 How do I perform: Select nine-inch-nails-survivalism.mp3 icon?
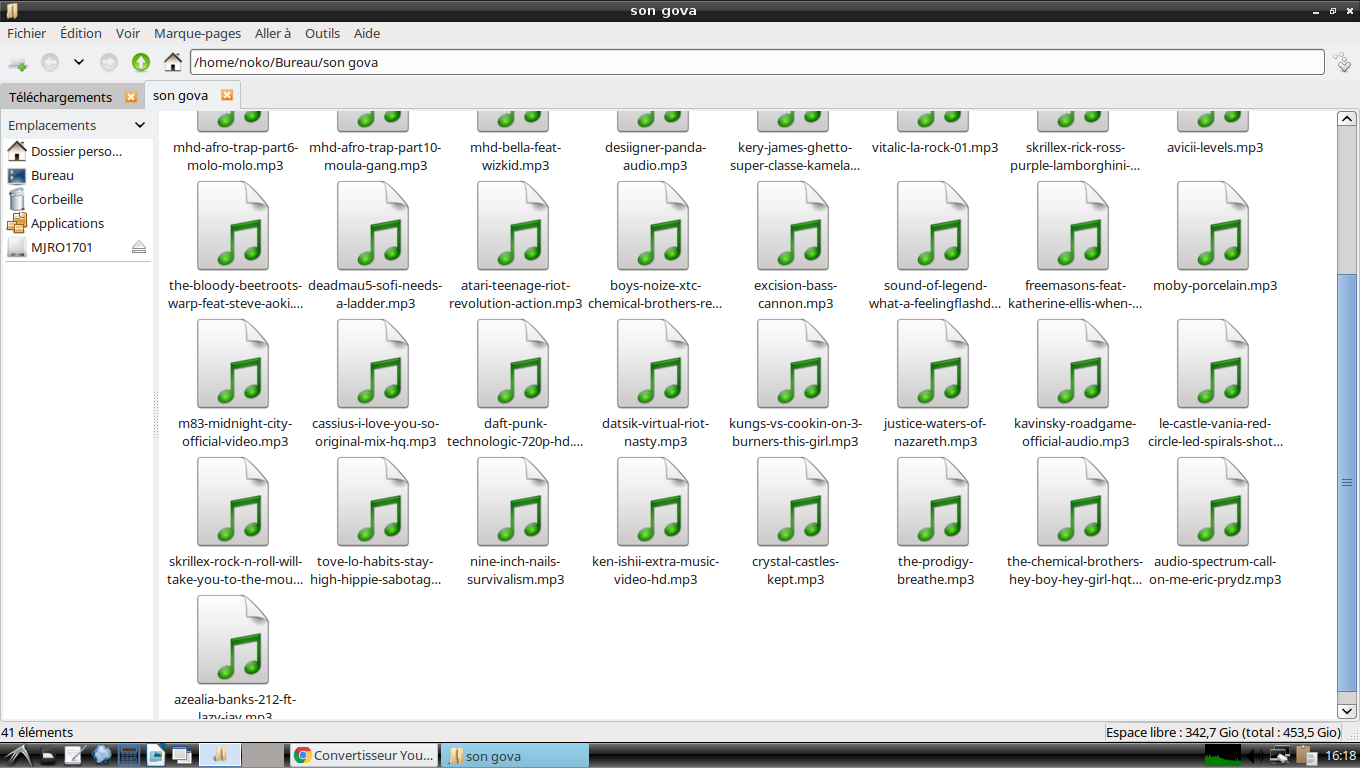pyautogui.click(x=515, y=502)
